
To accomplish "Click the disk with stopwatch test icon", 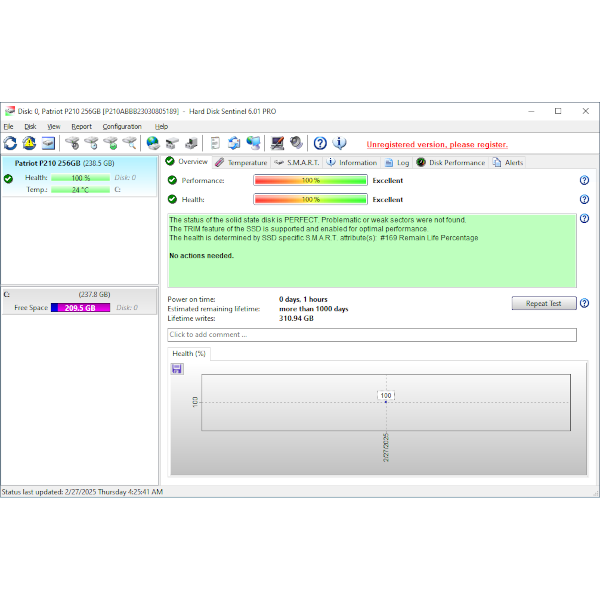I will 72,143.
